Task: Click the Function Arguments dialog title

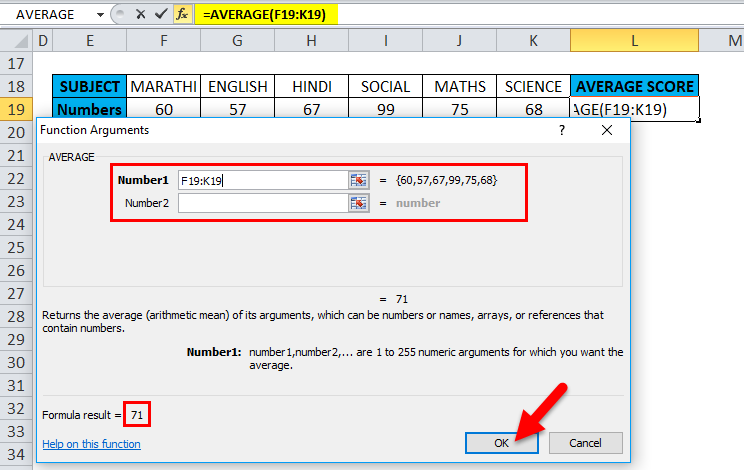Action: point(94,130)
